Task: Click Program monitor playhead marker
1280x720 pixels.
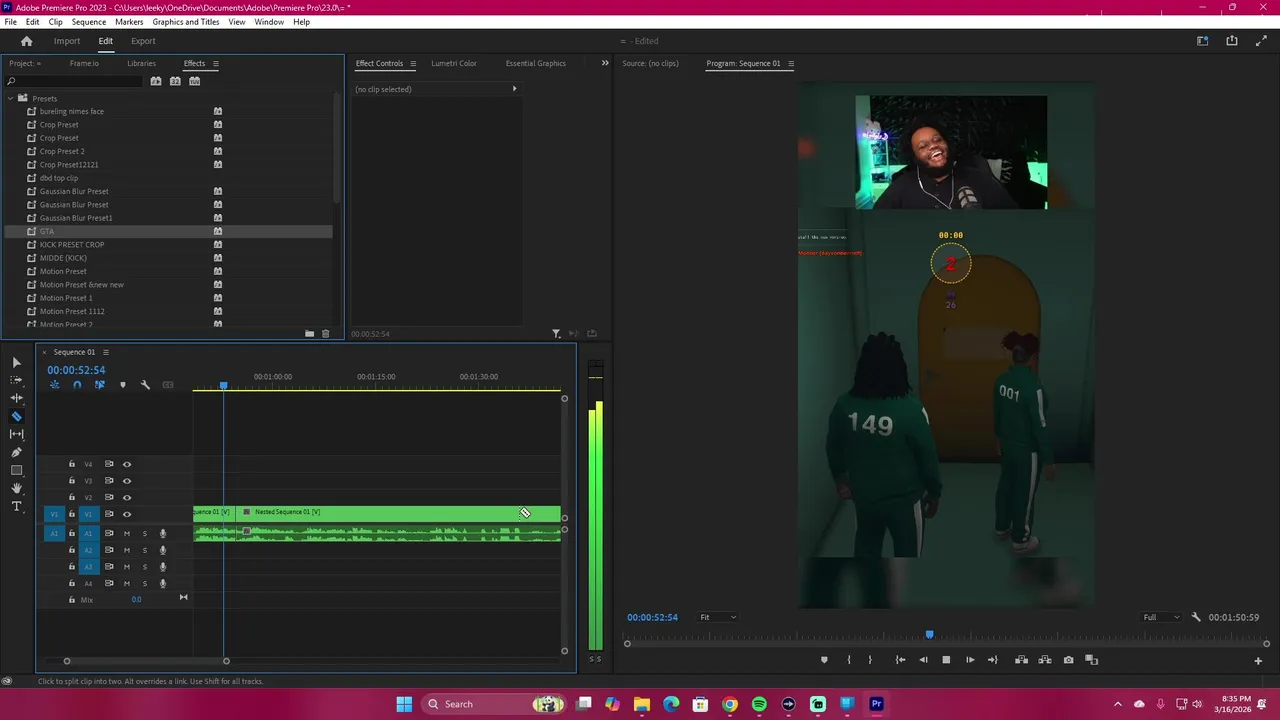Action: click(x=929, y=635)
